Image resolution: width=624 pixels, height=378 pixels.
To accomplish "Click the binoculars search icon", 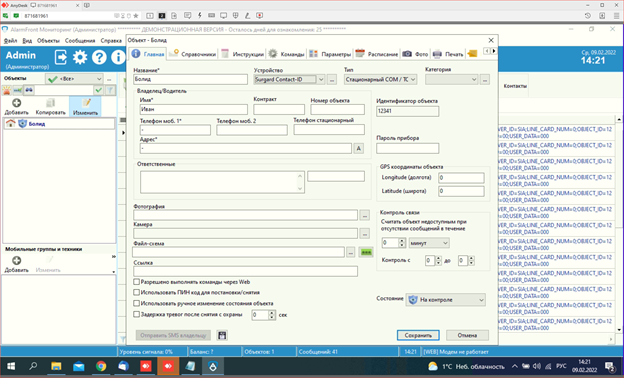I will [29, 90].
